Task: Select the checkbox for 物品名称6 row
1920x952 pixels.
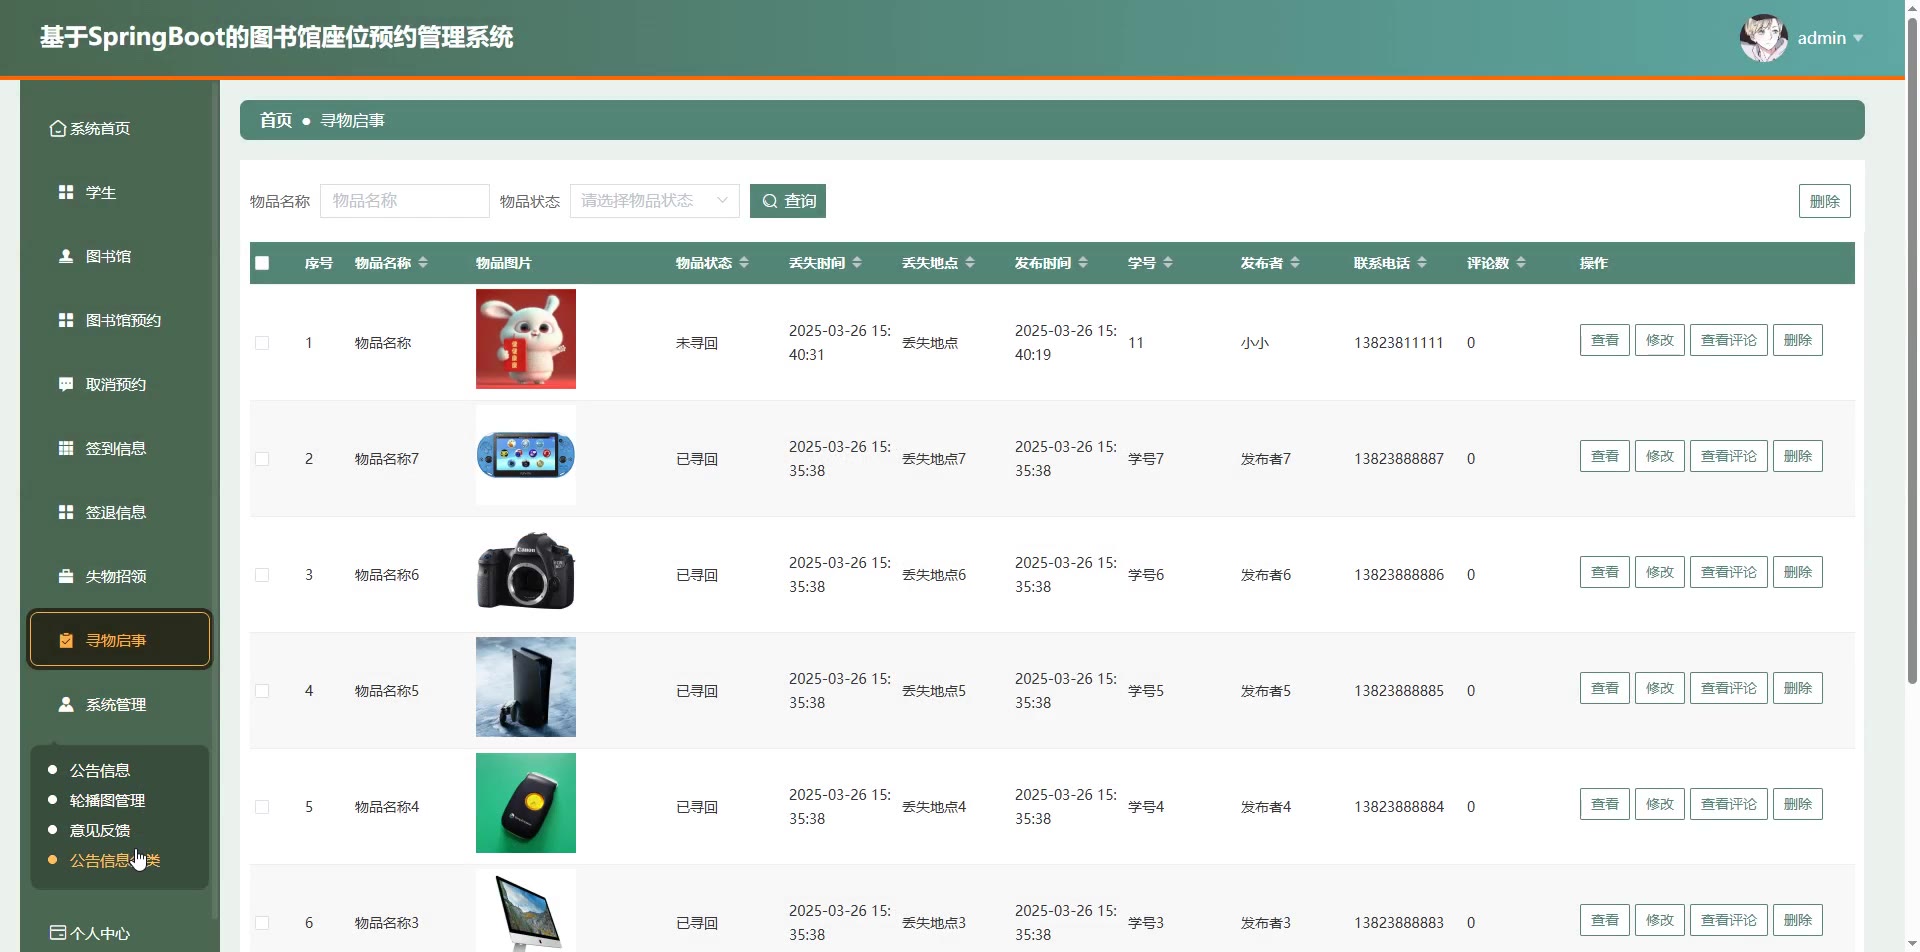Action: tap(262, 575)
